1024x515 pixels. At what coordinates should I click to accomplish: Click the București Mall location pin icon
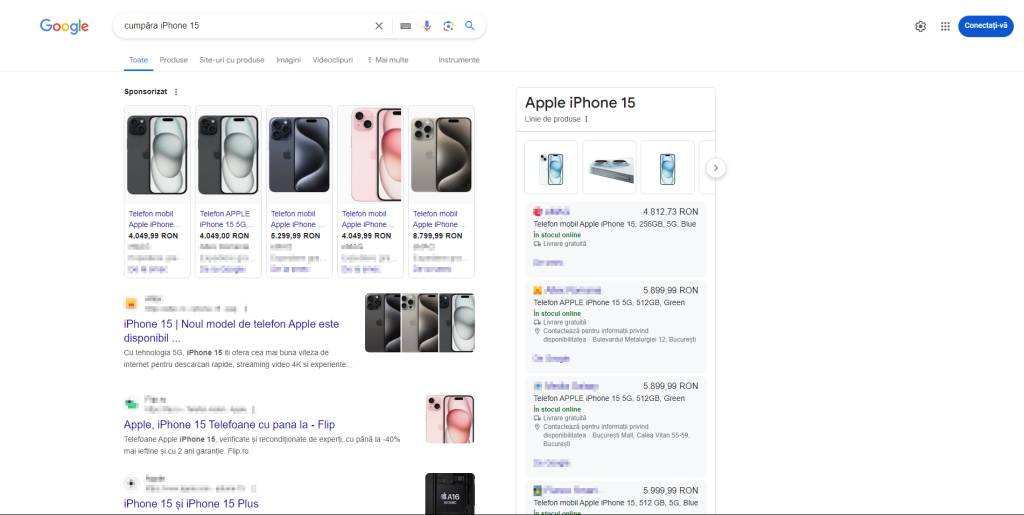point(537,426)
